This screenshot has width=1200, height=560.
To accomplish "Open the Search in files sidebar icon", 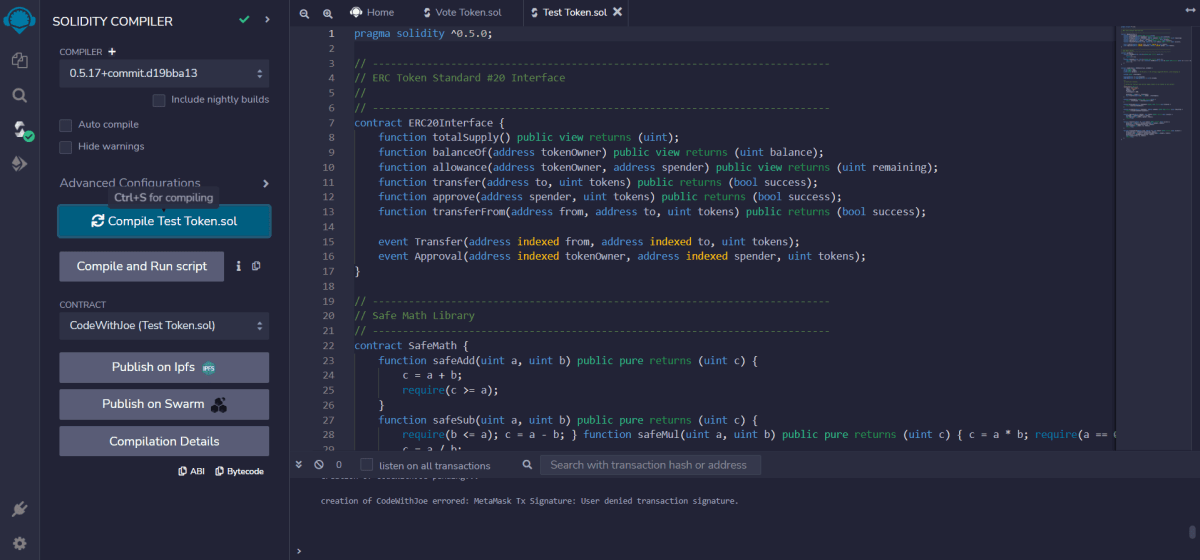I will tap(19, 96).
